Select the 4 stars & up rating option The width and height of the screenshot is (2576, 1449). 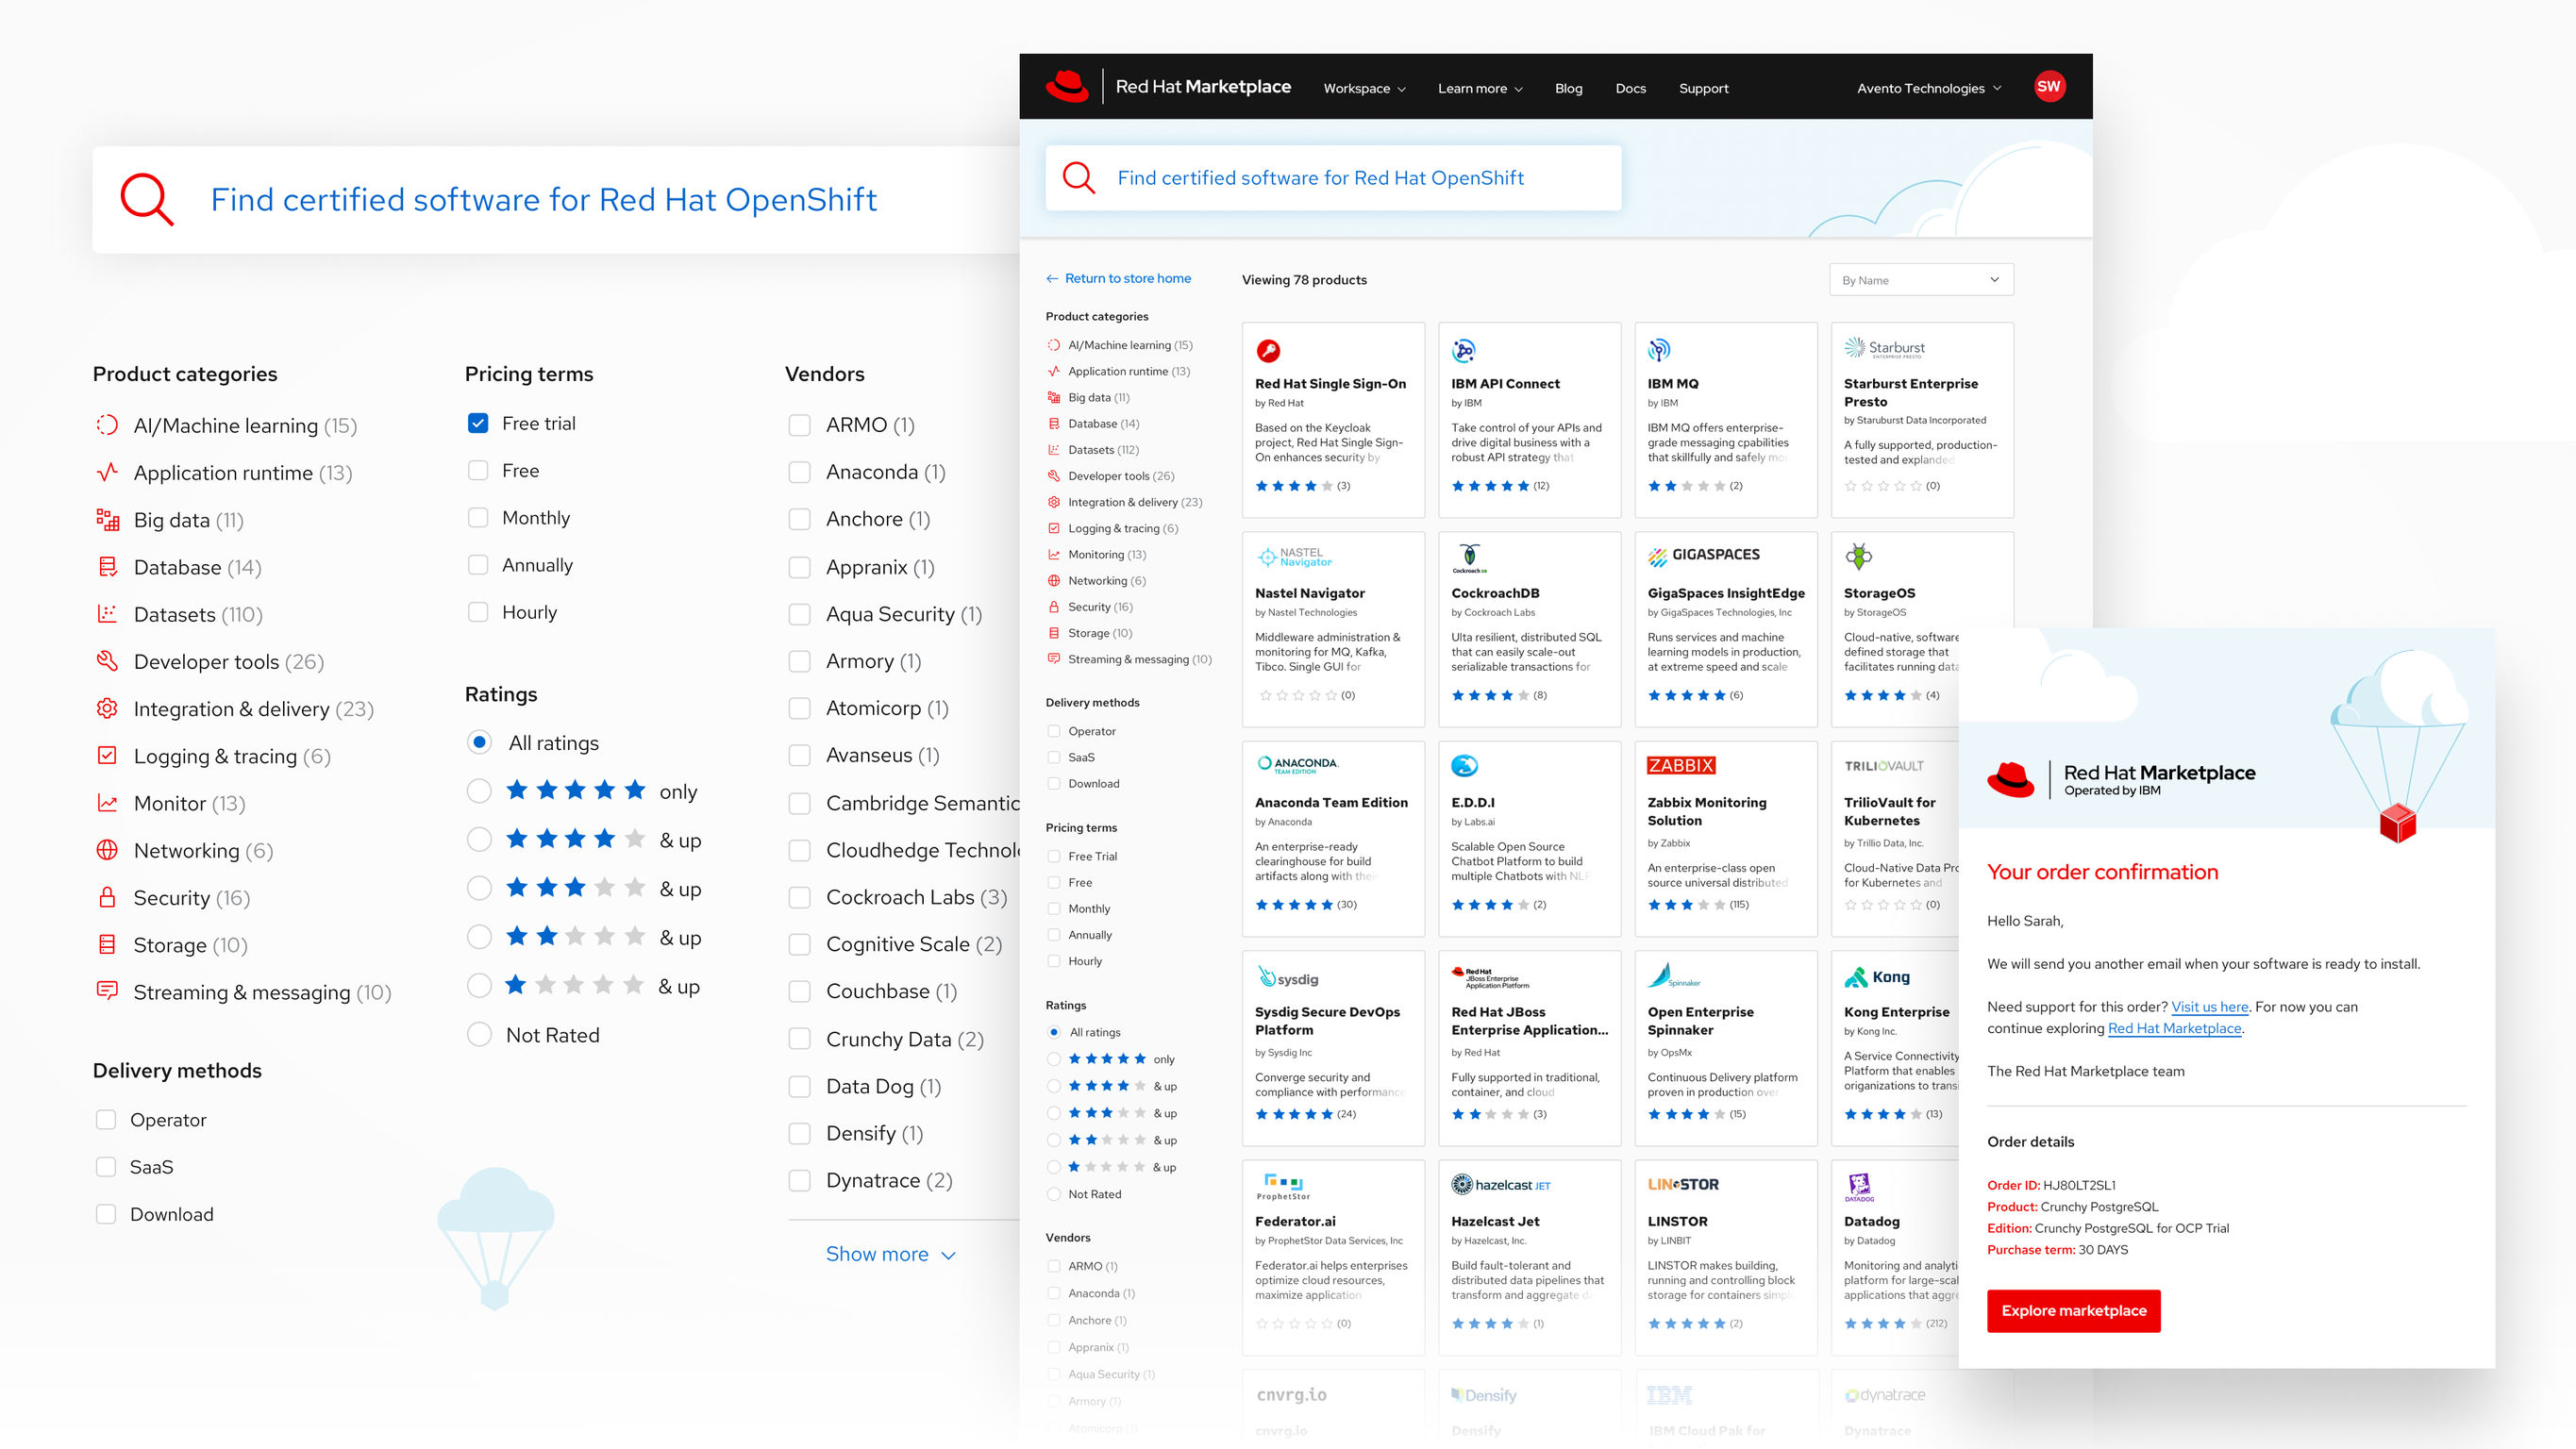pyautogui.click(x=480, y=839)
